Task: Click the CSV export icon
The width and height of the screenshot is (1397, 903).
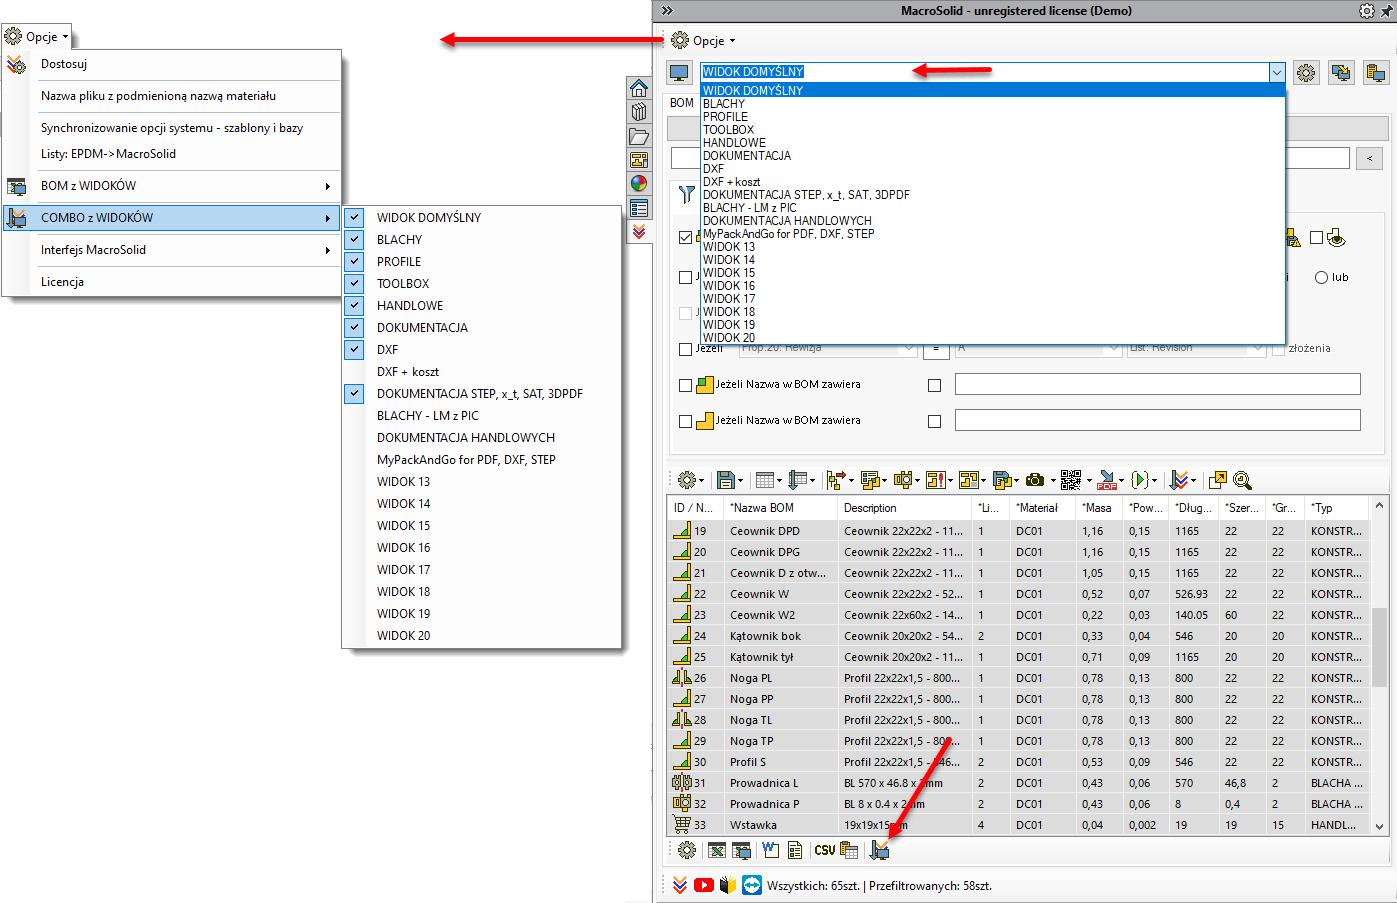Action: coord(824,850)
